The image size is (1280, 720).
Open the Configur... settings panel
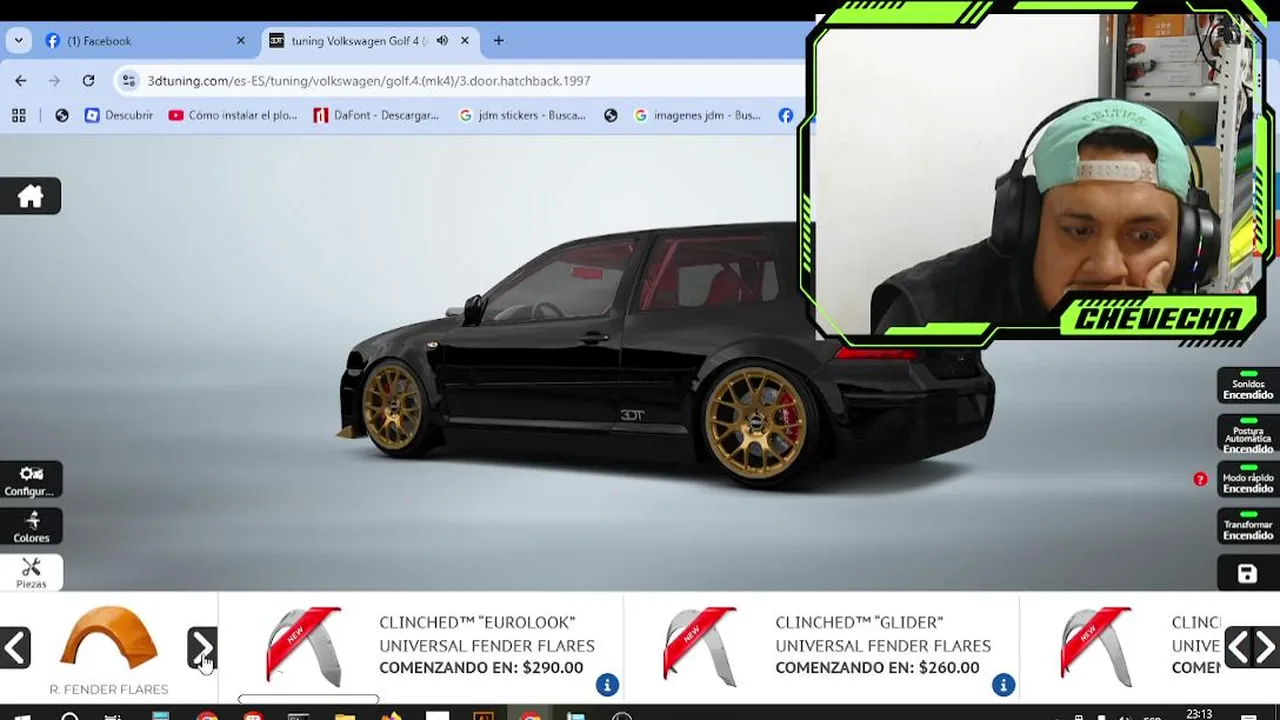coord(30,480)
